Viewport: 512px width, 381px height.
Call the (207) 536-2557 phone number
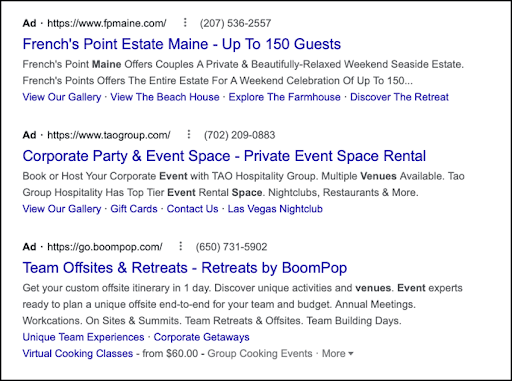click(x=235, y=23)
